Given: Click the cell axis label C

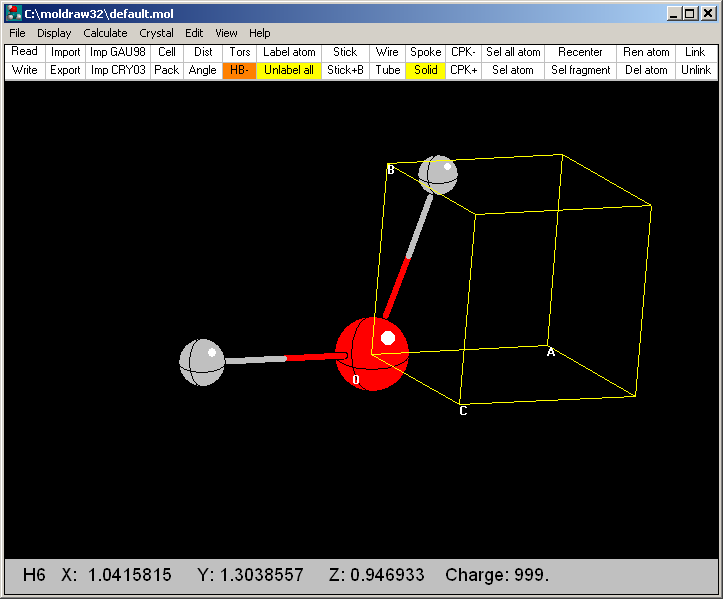Looking at the screenshot, I should click(463, 410).
